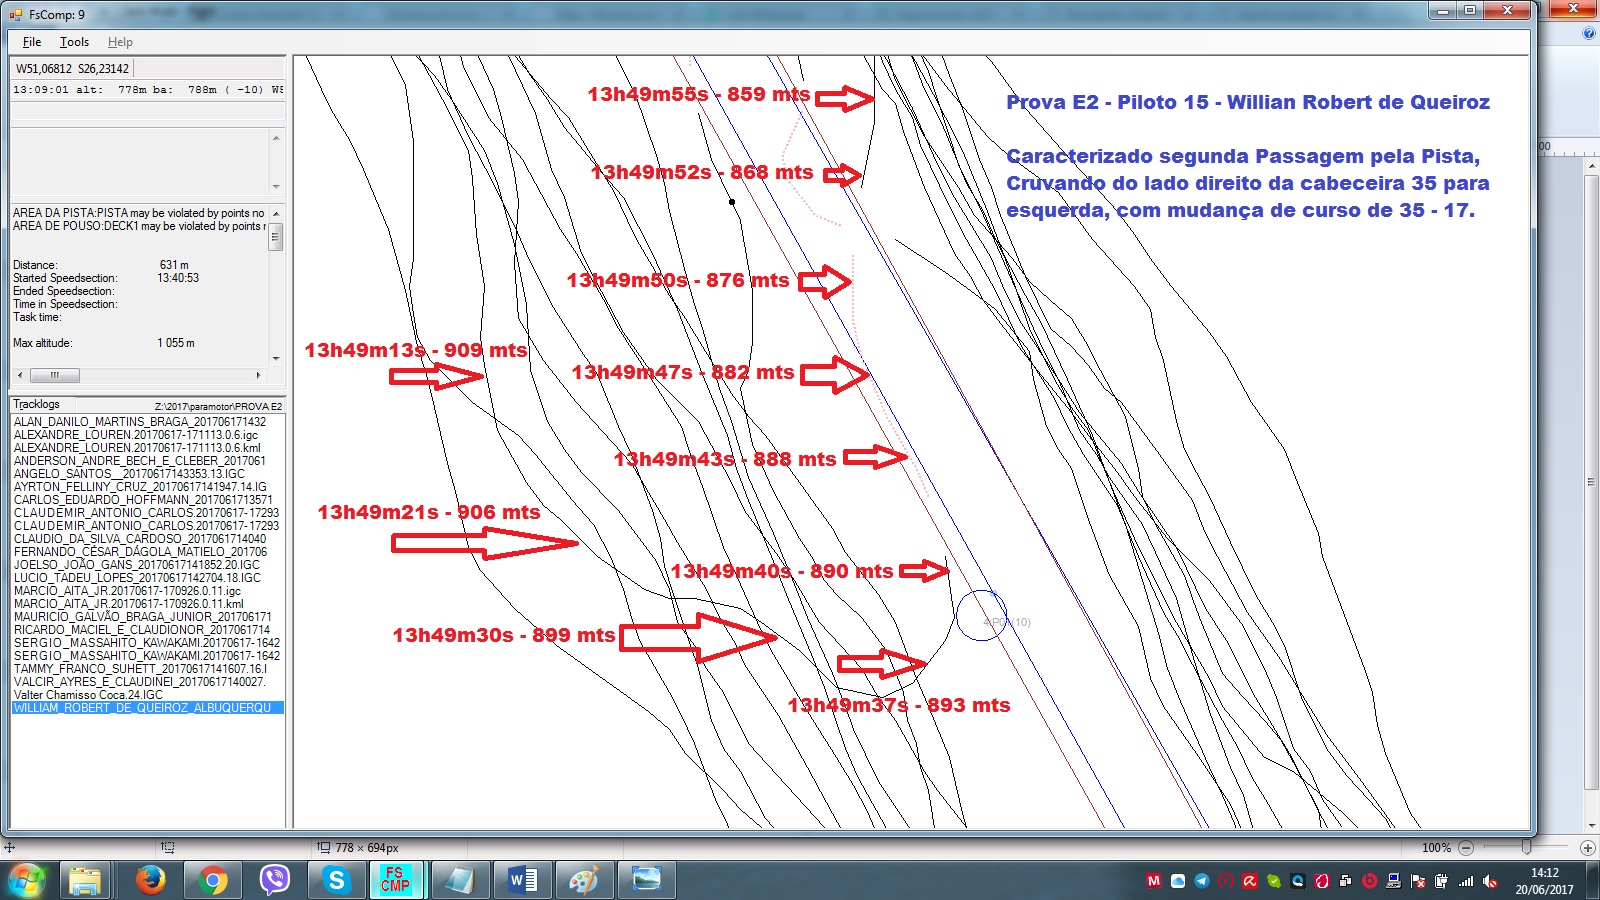The height and width of the screenshot is (900, 1600).
Task: Open Windows Explorer from the taskbar
Action: (x=85, y=880)
